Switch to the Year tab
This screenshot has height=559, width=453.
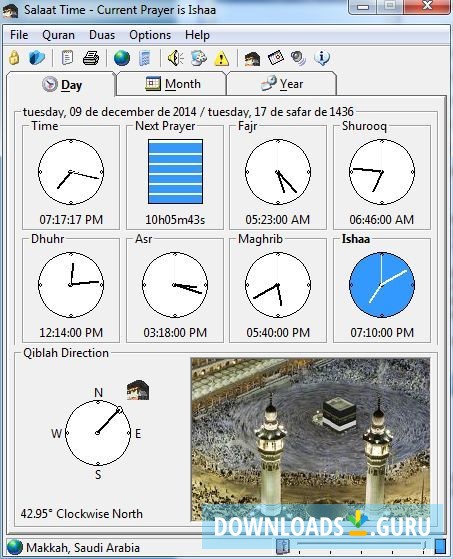pyautogui.click(x=281, y=84)
